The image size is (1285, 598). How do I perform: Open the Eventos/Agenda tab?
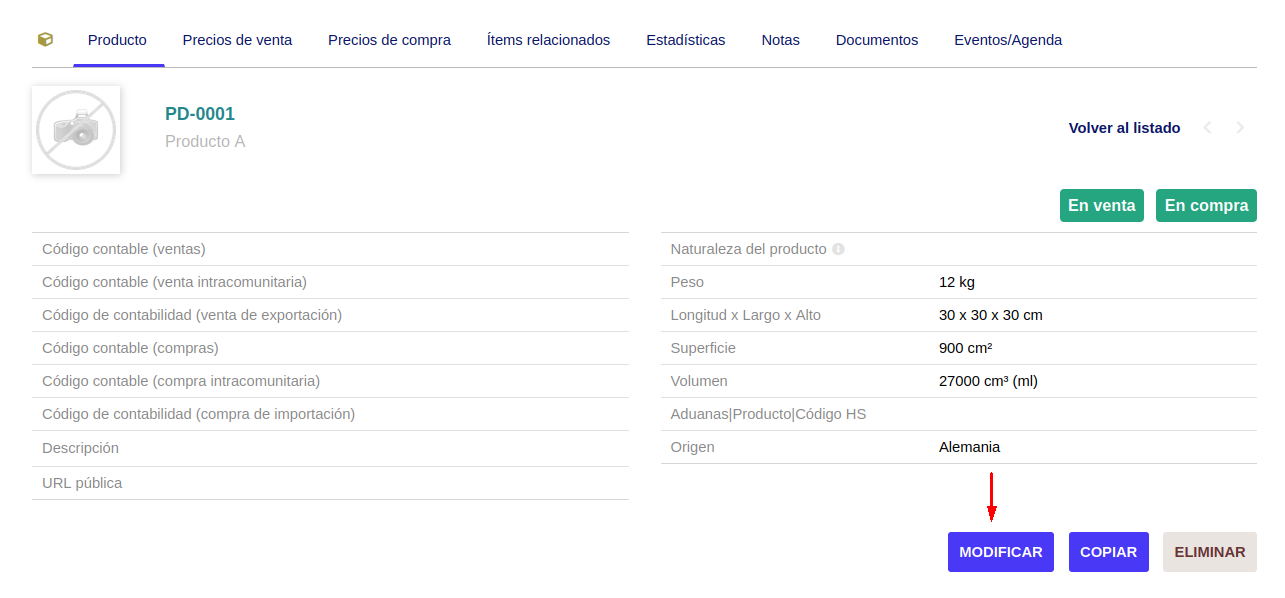(x=1008, y=39)
